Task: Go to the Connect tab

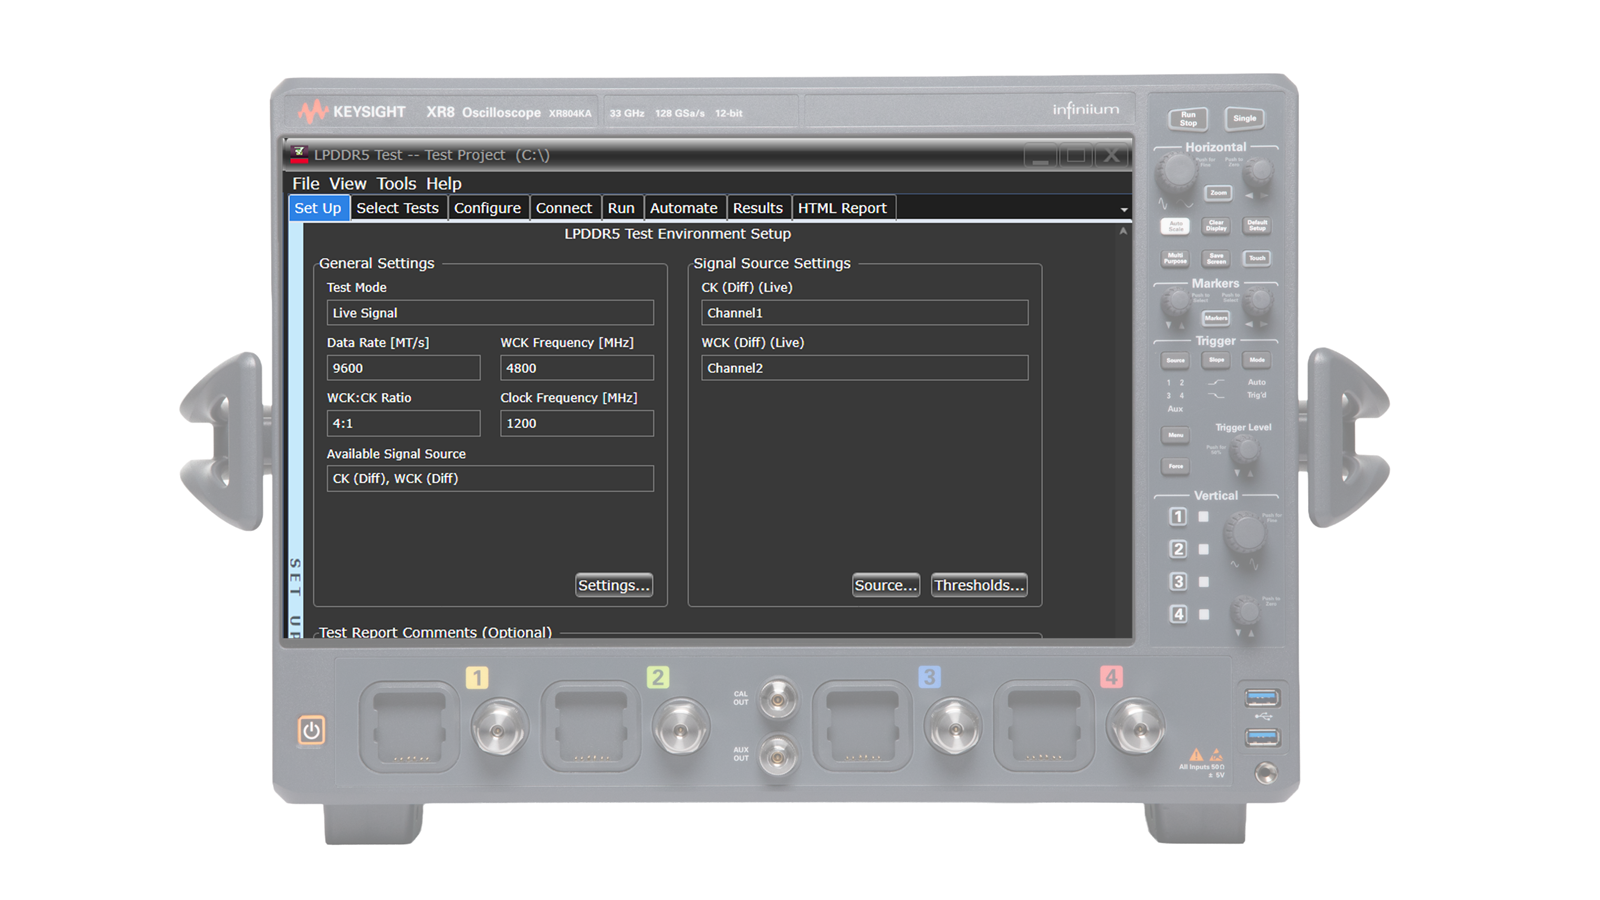Action: pos(564,208)
